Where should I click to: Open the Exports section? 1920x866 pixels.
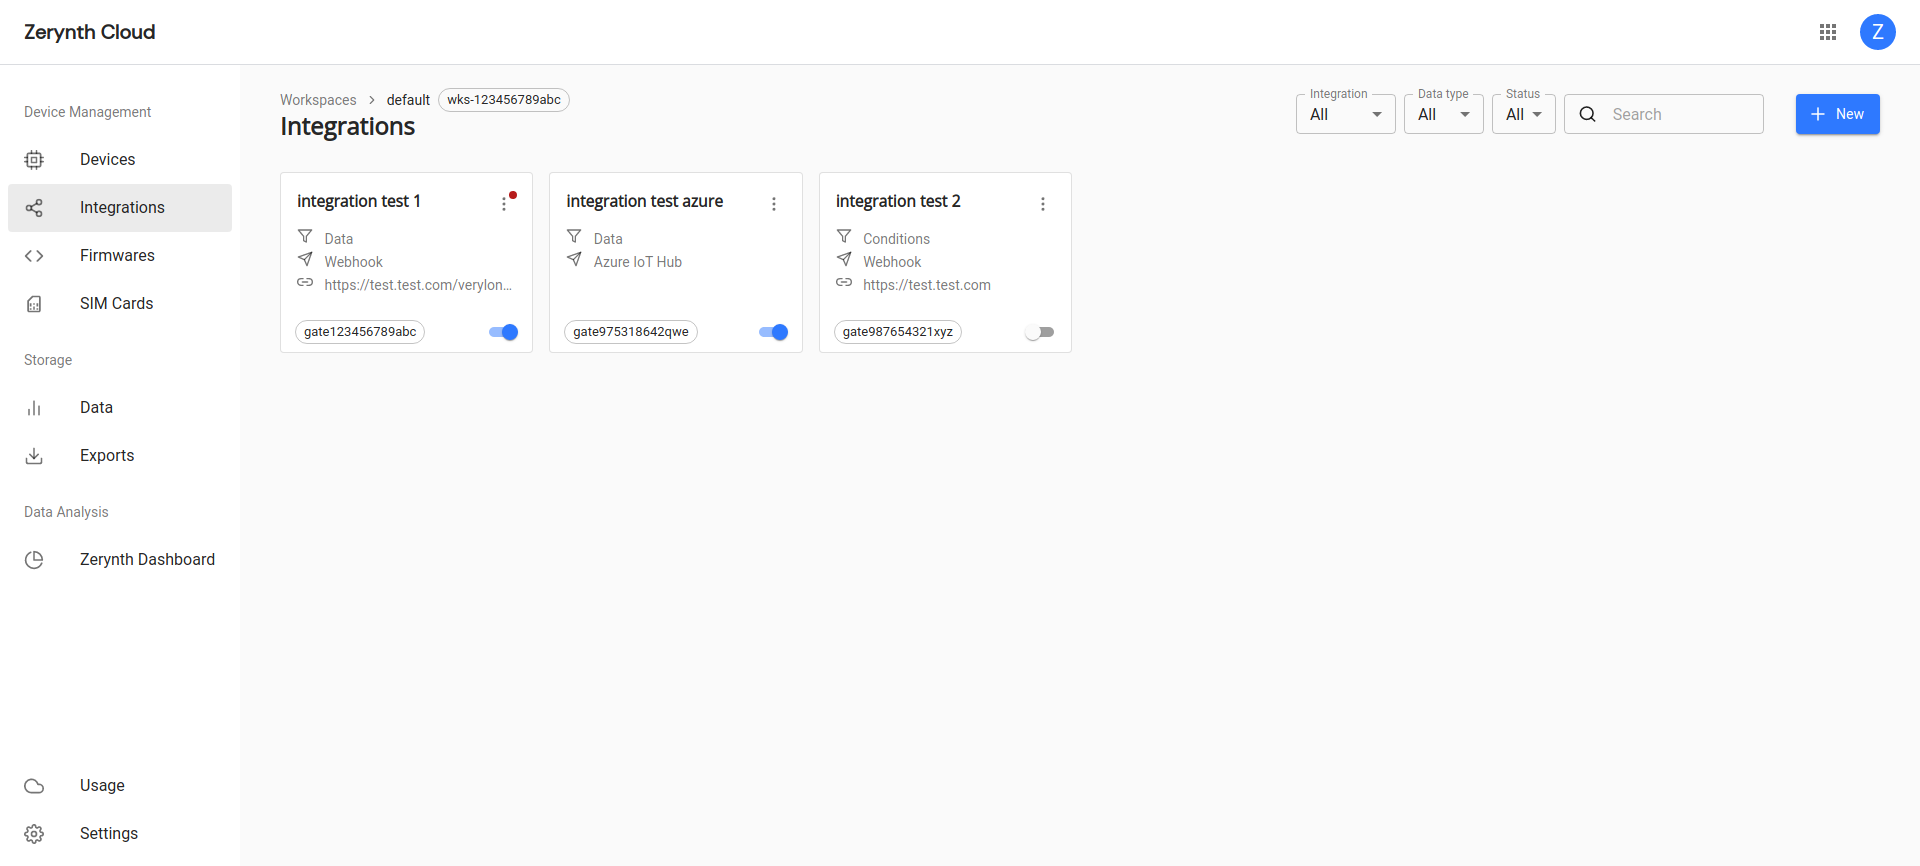[120, 456]
